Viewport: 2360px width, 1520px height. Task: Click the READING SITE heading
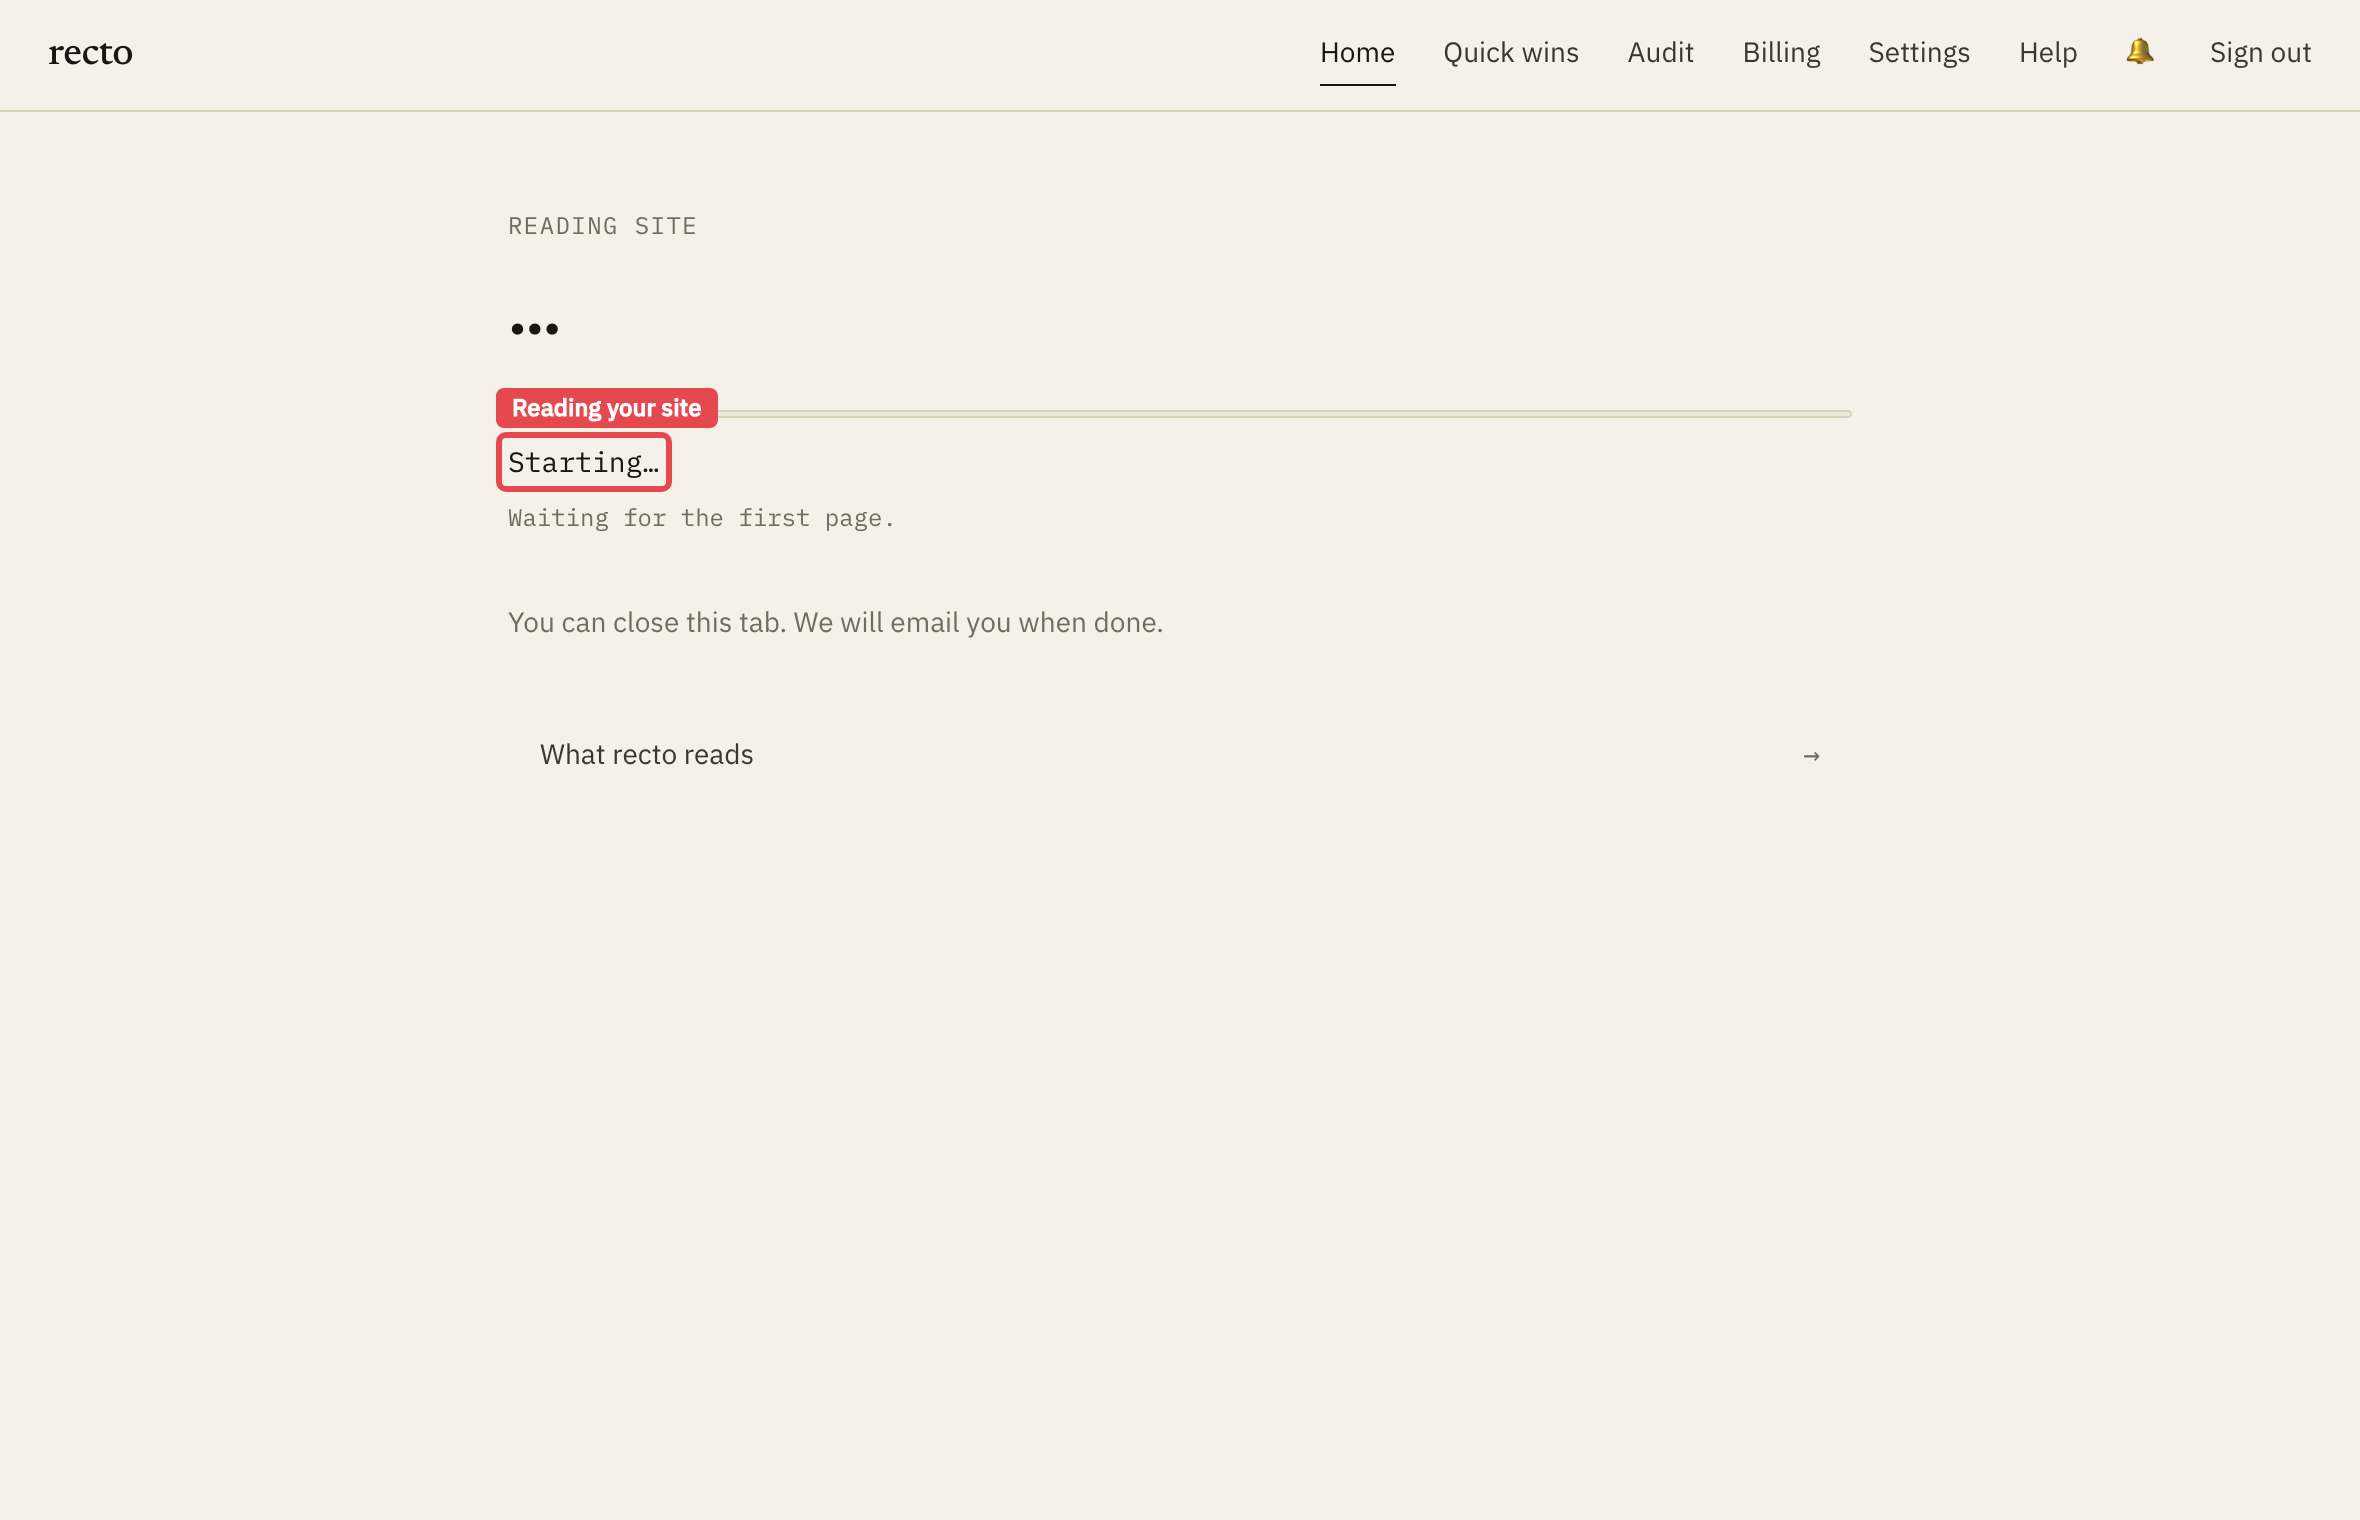pos(602,226)
